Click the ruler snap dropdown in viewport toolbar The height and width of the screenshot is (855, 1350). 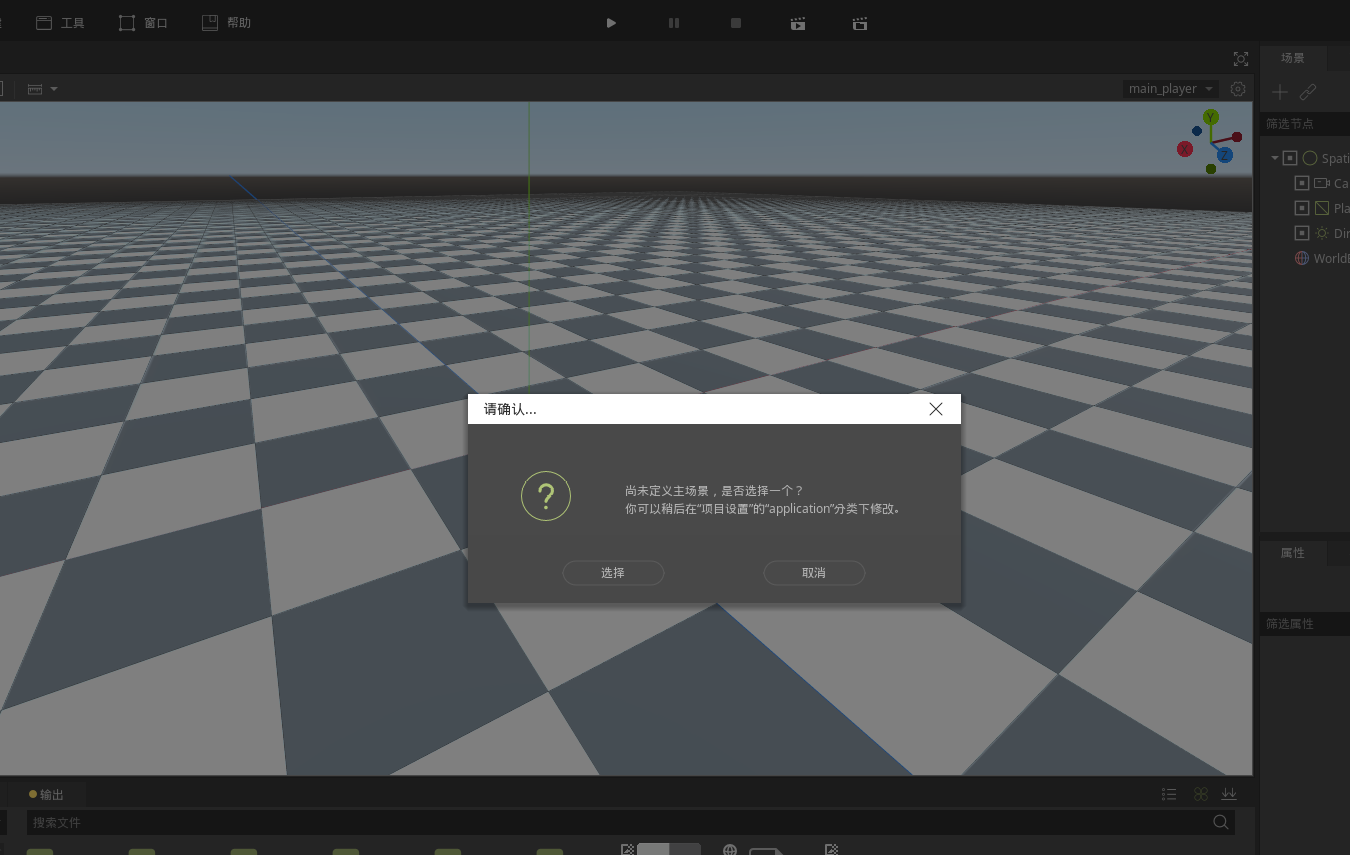(42, 89)
